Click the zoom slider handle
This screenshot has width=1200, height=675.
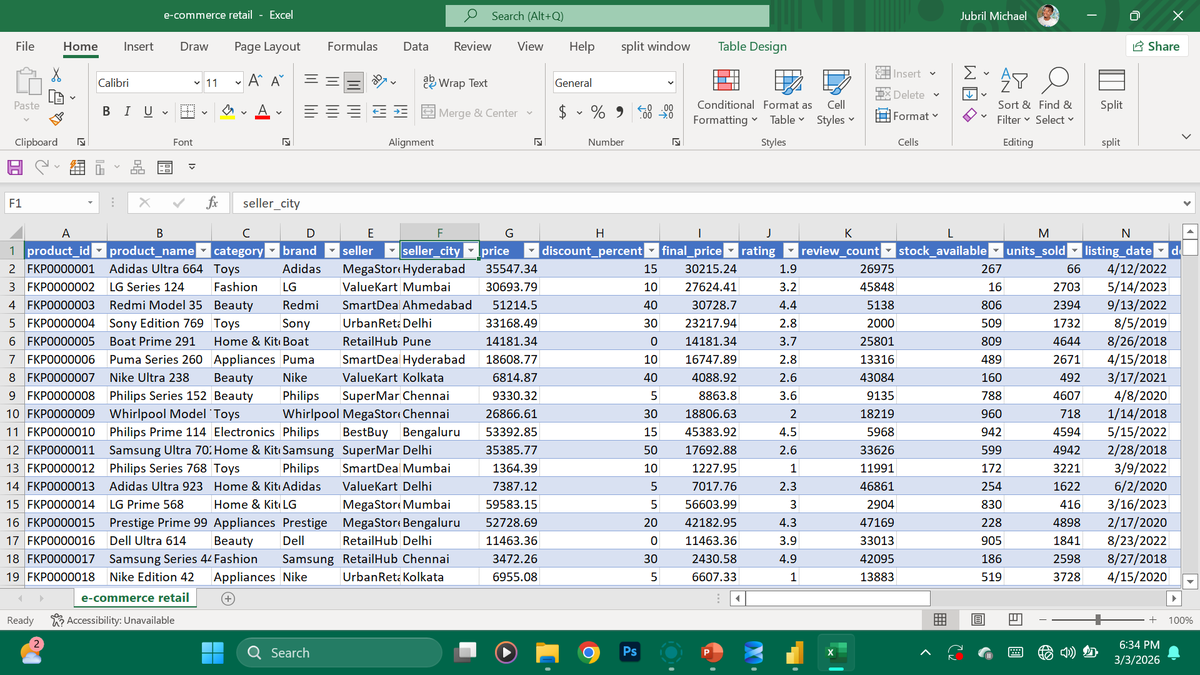pos(1099,620)
